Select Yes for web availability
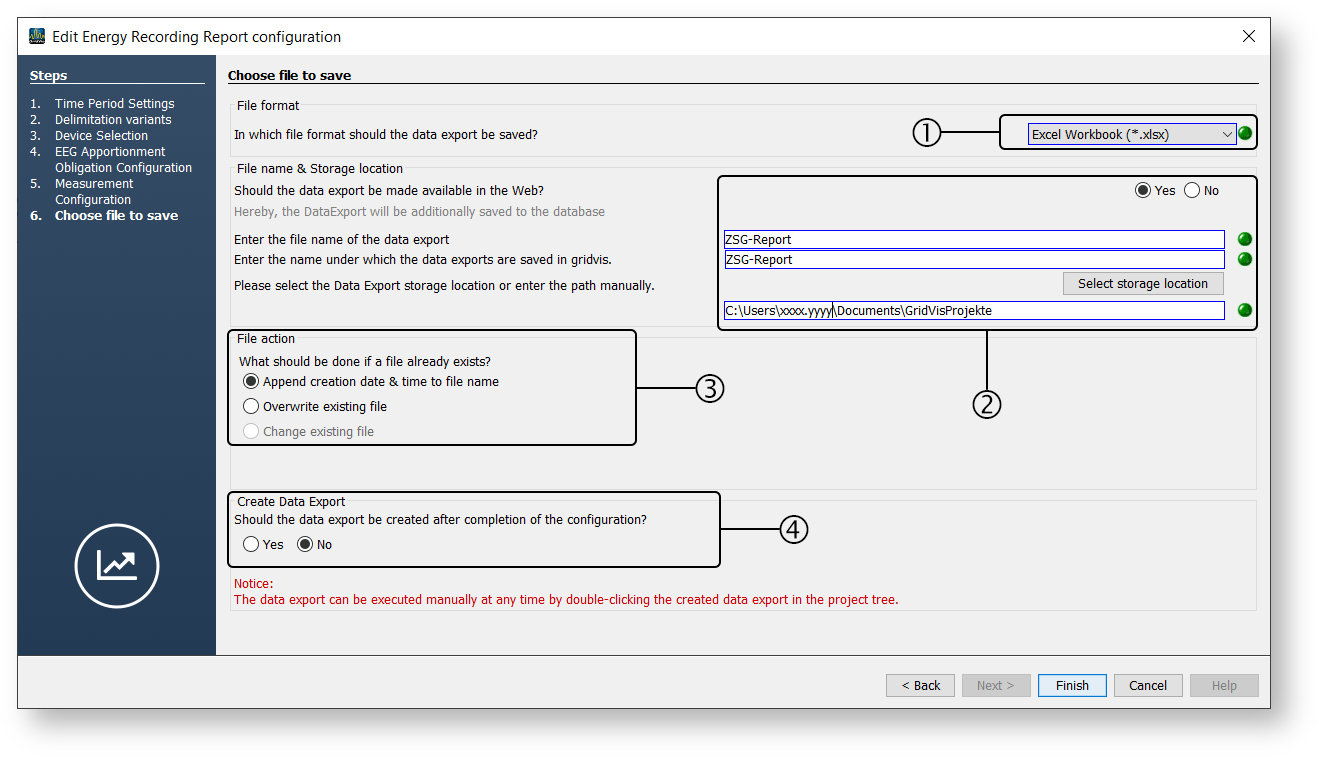The height and width of the screenshot is (757, 1319). (1143, 190)
